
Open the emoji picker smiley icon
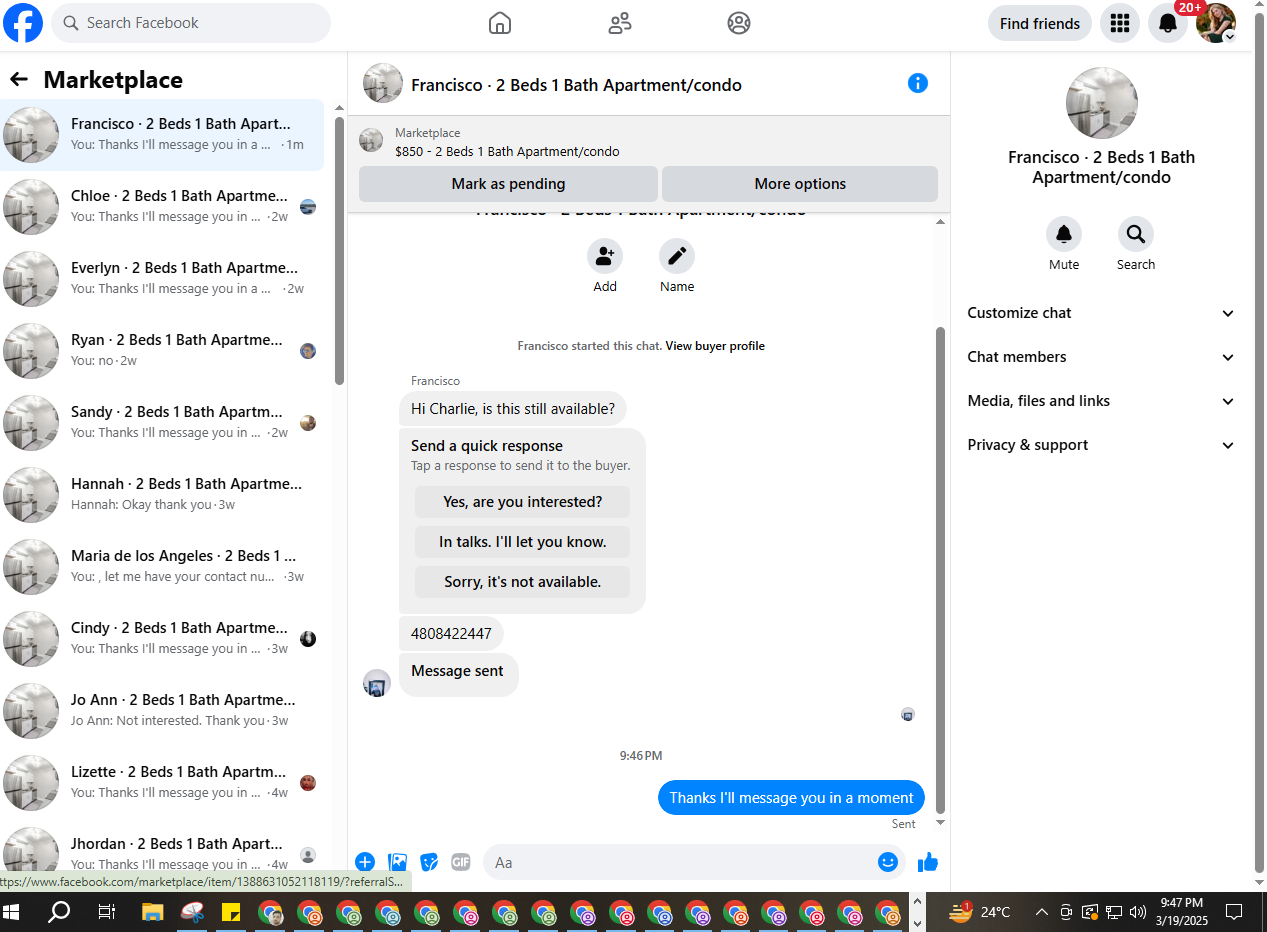point(888,862)
